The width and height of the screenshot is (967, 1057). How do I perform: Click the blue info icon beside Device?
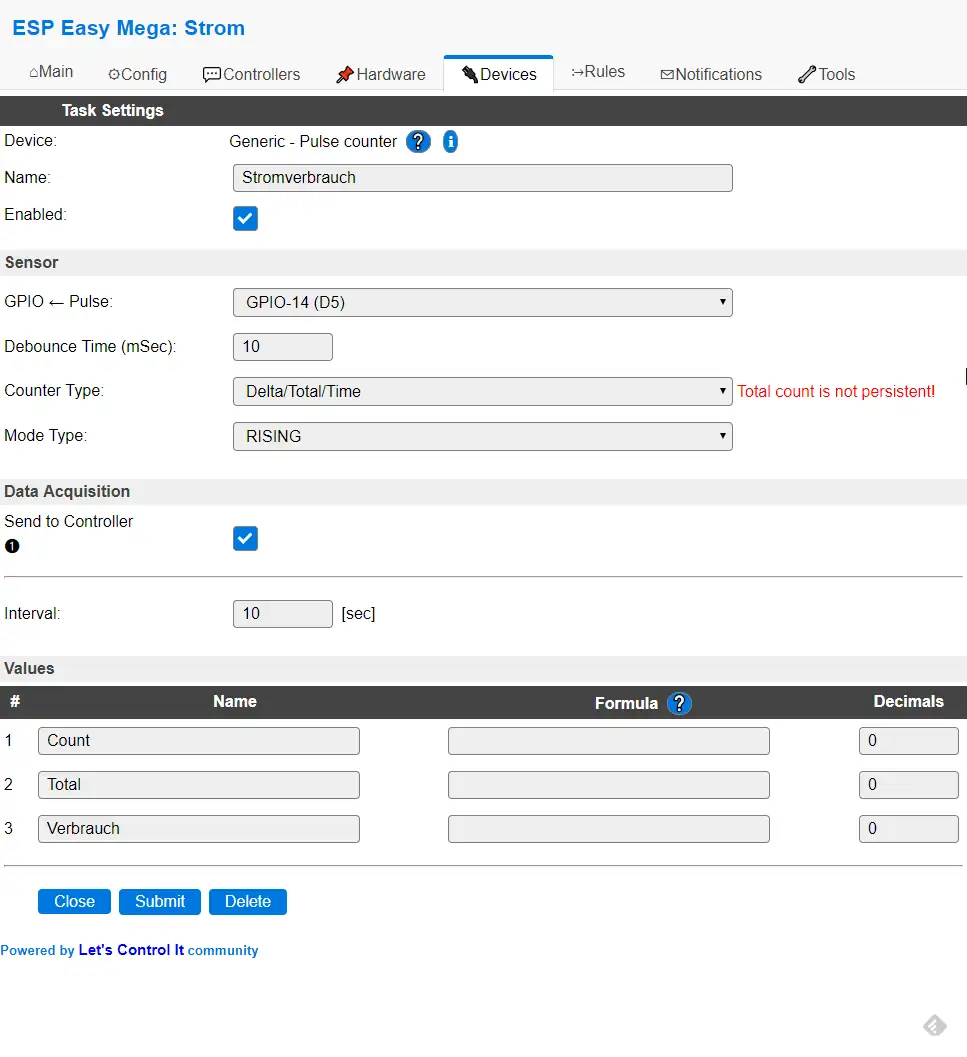click(x=450, y=142)
